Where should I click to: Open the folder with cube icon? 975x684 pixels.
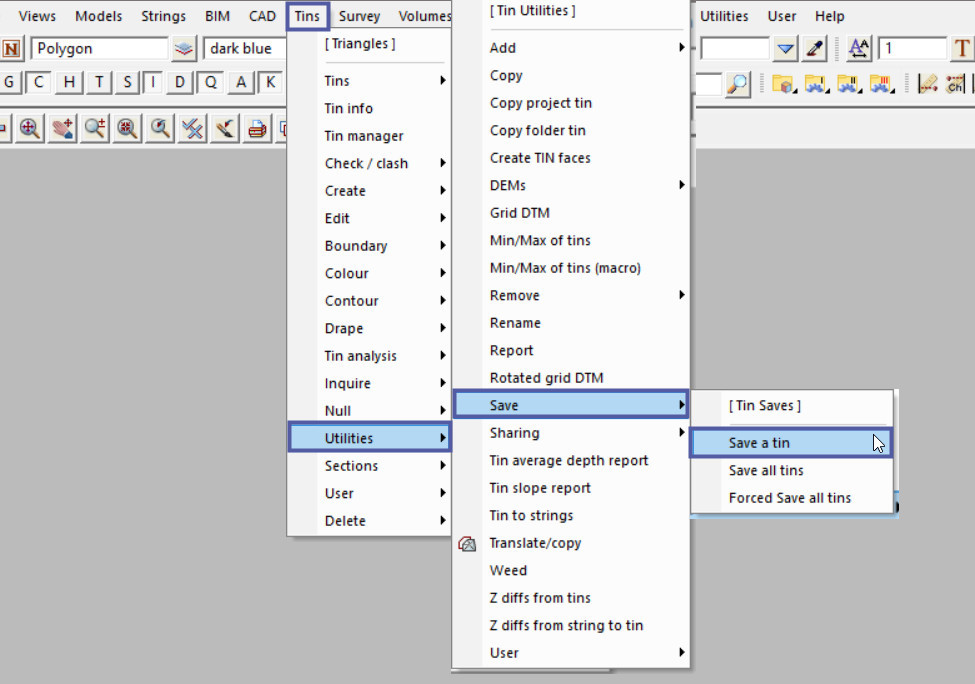[x=782, y=84]
